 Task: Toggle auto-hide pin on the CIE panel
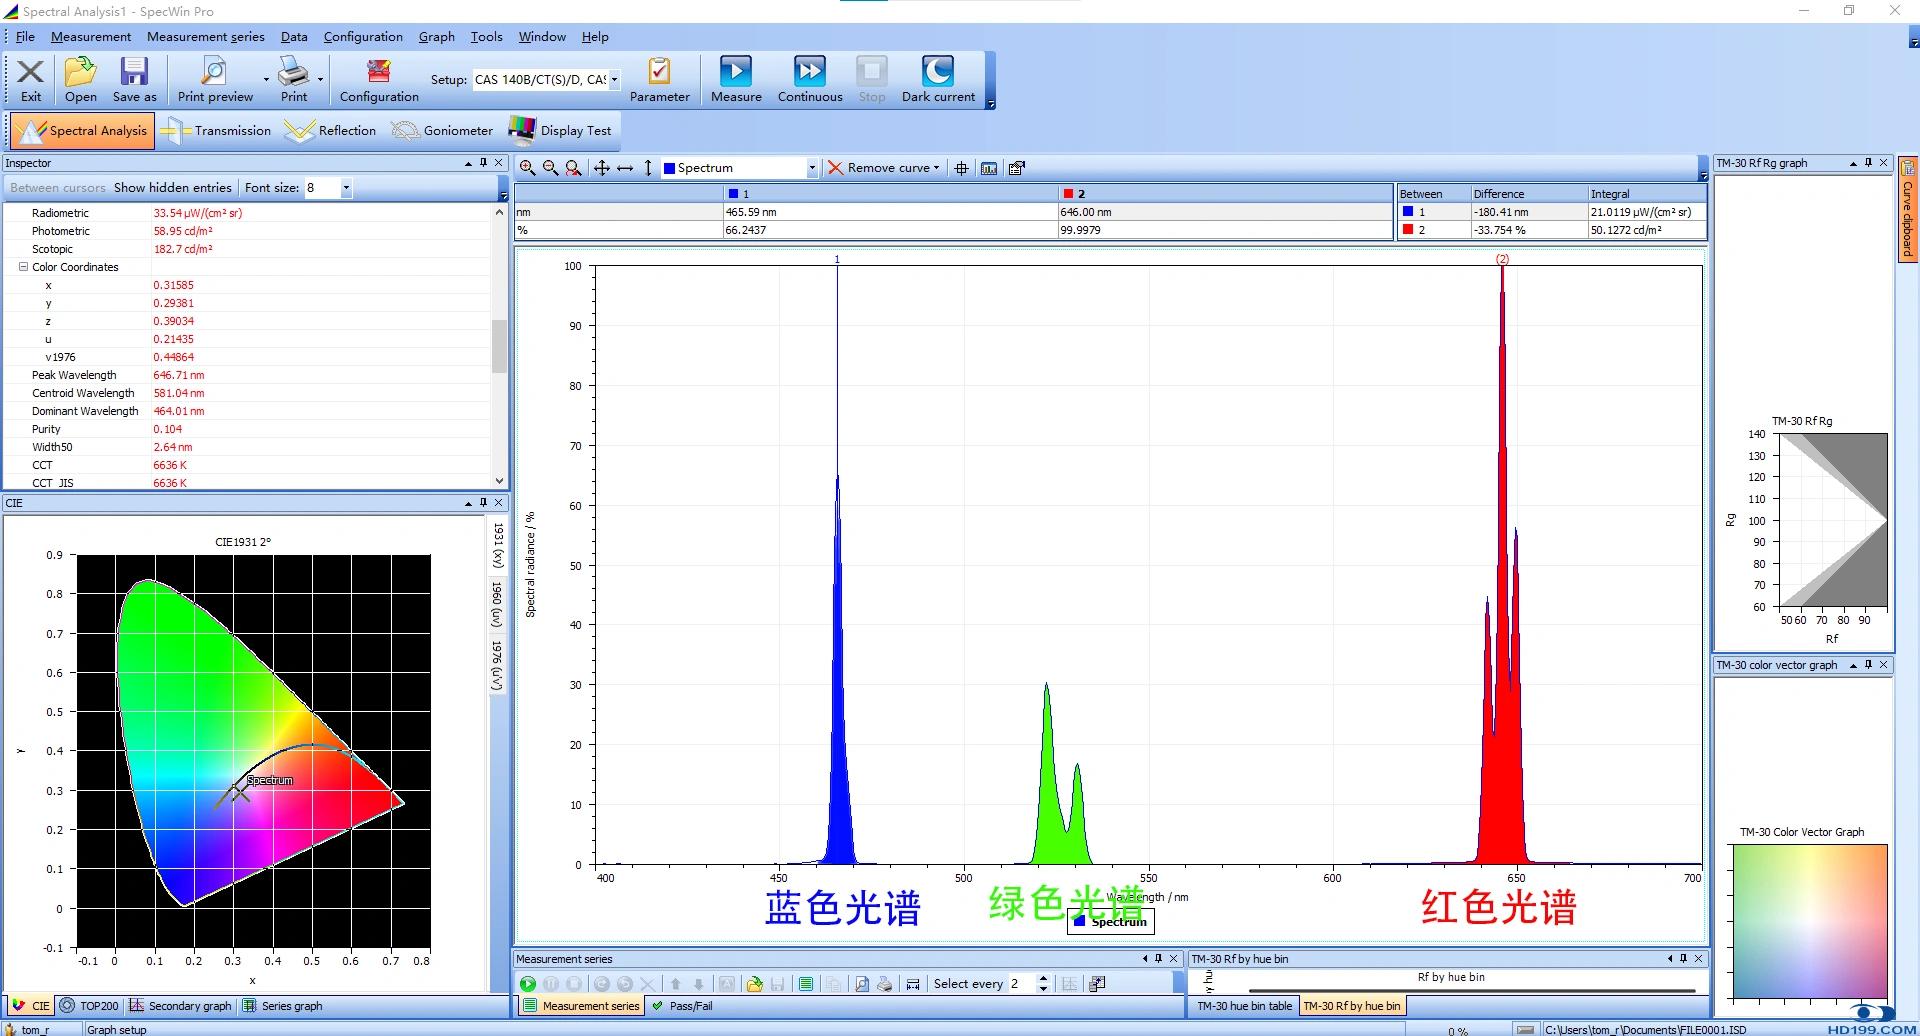pos(483,503)
